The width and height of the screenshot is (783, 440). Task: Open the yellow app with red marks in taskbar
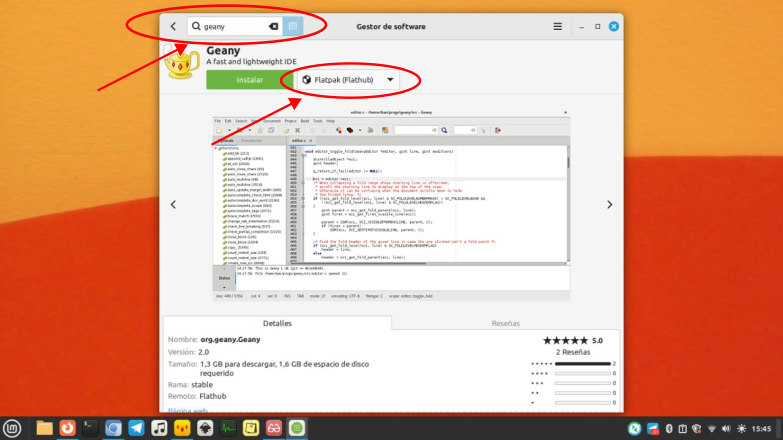pyautogui.click(x=182, y=428)
